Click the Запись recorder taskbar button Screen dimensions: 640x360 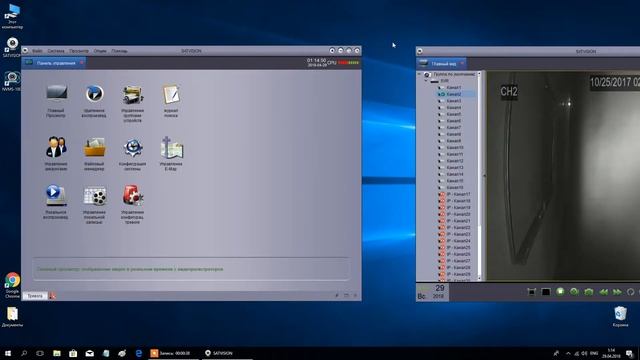click(x=173, y=353)
